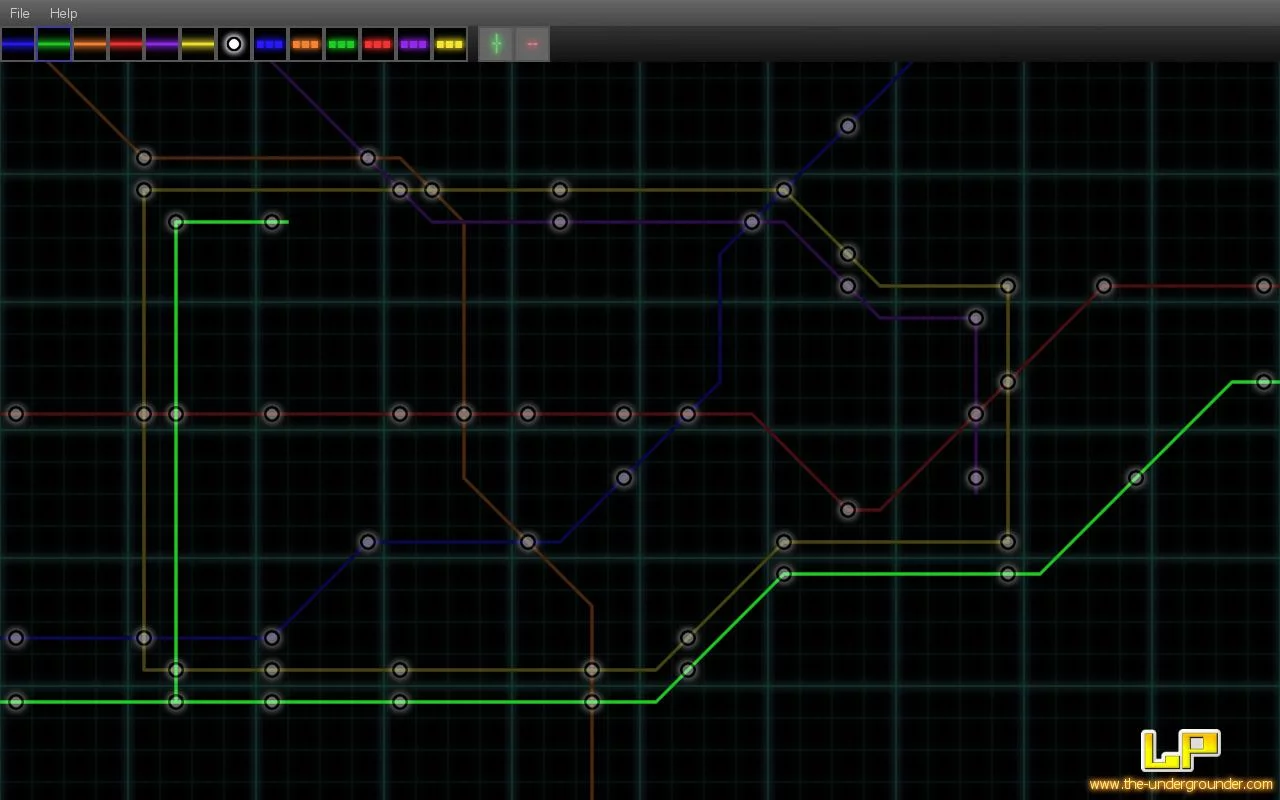Select the yellow dashed segment tool
The image size is (1280, 800).
[x=450, y=44]
